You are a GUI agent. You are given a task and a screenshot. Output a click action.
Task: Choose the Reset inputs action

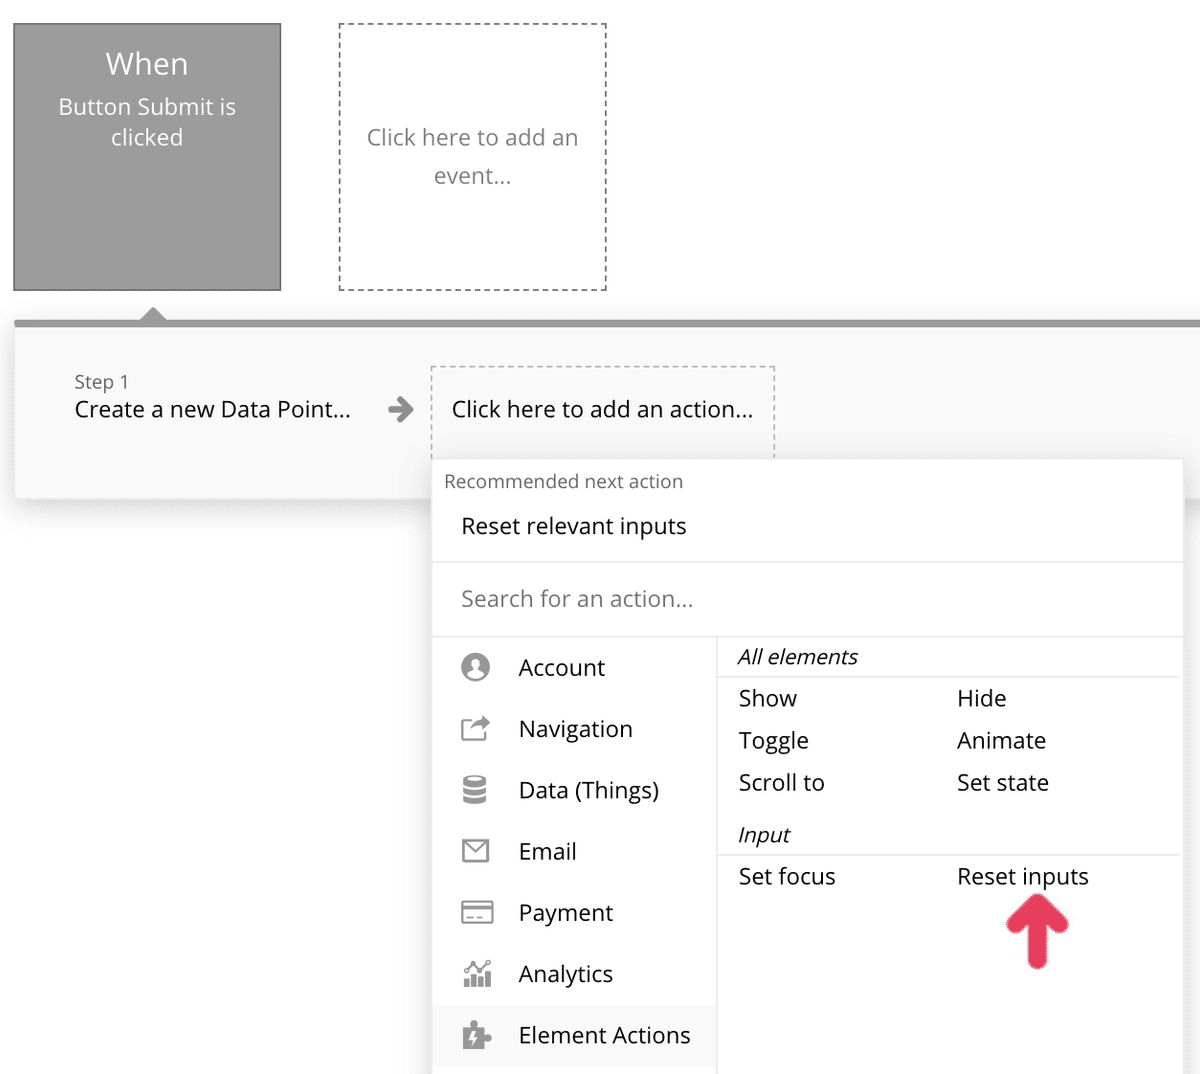(x=1022, y=876)
